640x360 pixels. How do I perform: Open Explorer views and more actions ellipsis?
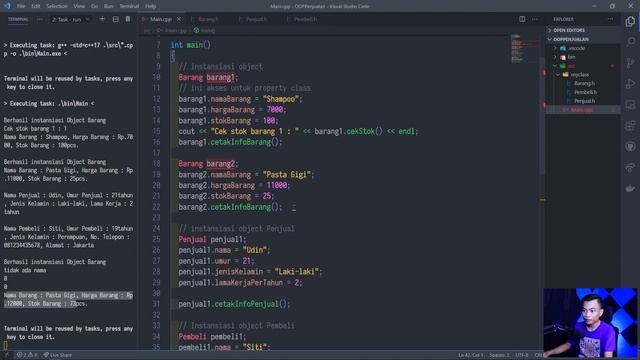[x=610, y=19]
